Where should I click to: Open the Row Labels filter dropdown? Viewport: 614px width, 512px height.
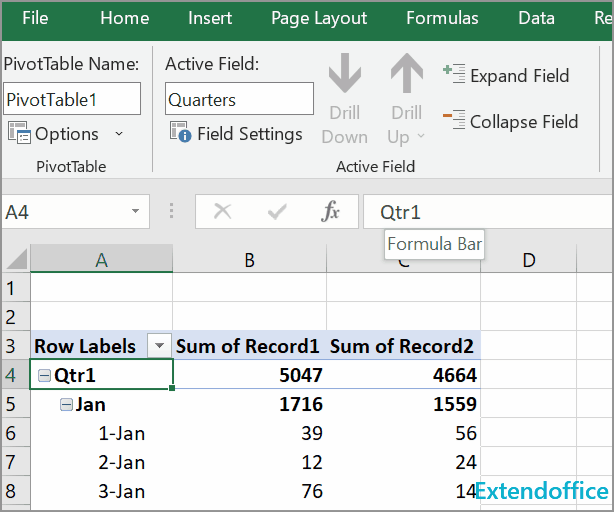pyautogui.click(x=158, y=346)
